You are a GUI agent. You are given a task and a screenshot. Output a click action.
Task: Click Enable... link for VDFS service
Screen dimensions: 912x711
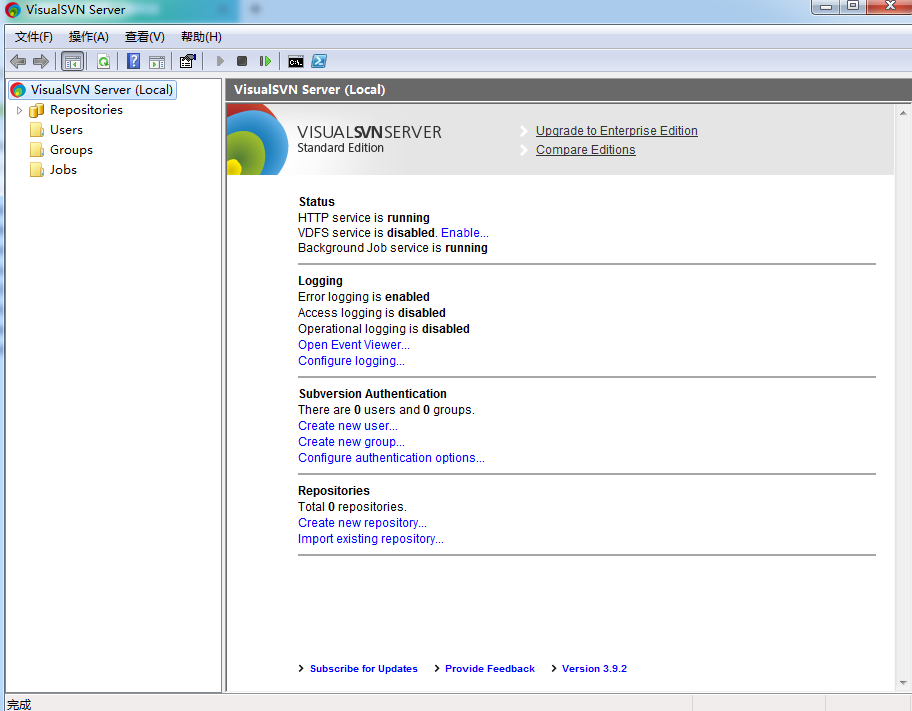point(465,233)
